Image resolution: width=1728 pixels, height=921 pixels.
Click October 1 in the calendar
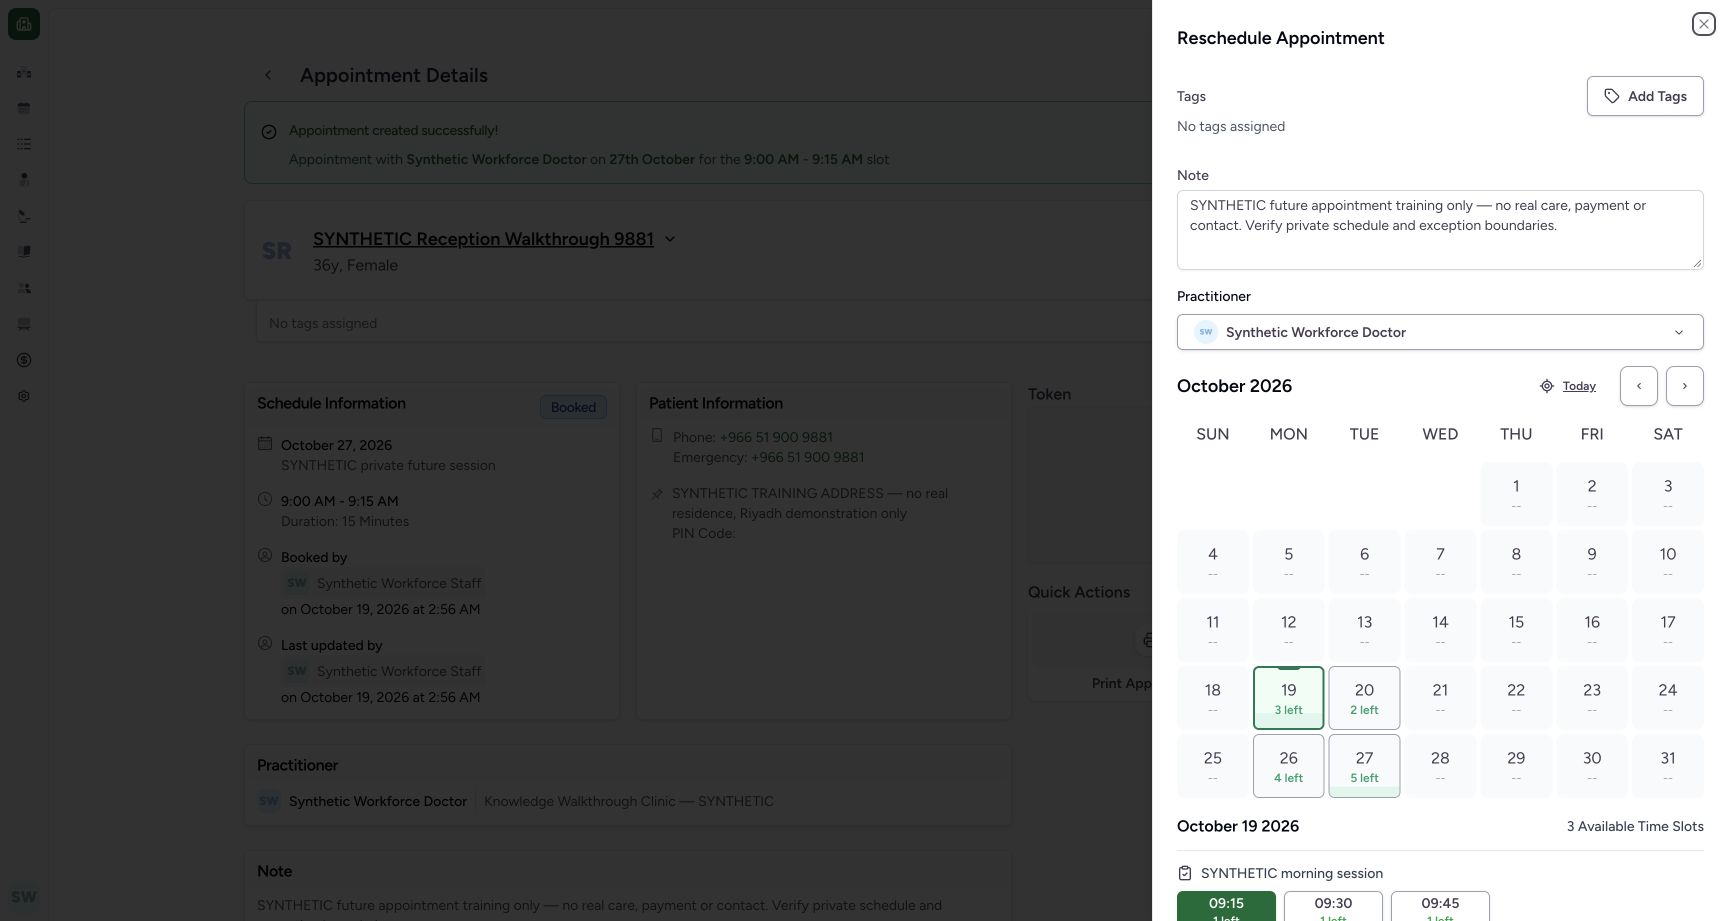[1516, 494]
